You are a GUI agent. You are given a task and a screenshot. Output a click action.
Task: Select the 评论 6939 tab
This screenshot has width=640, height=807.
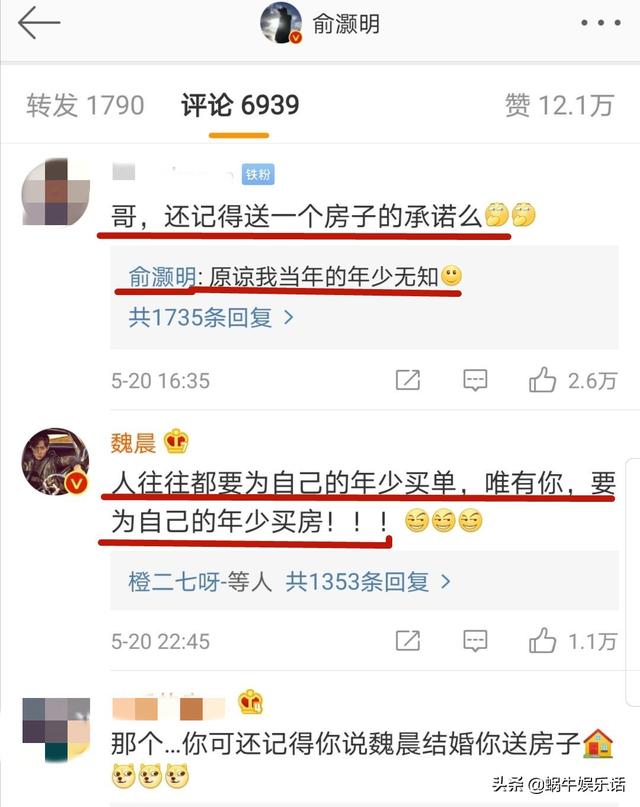coord(240,106)
